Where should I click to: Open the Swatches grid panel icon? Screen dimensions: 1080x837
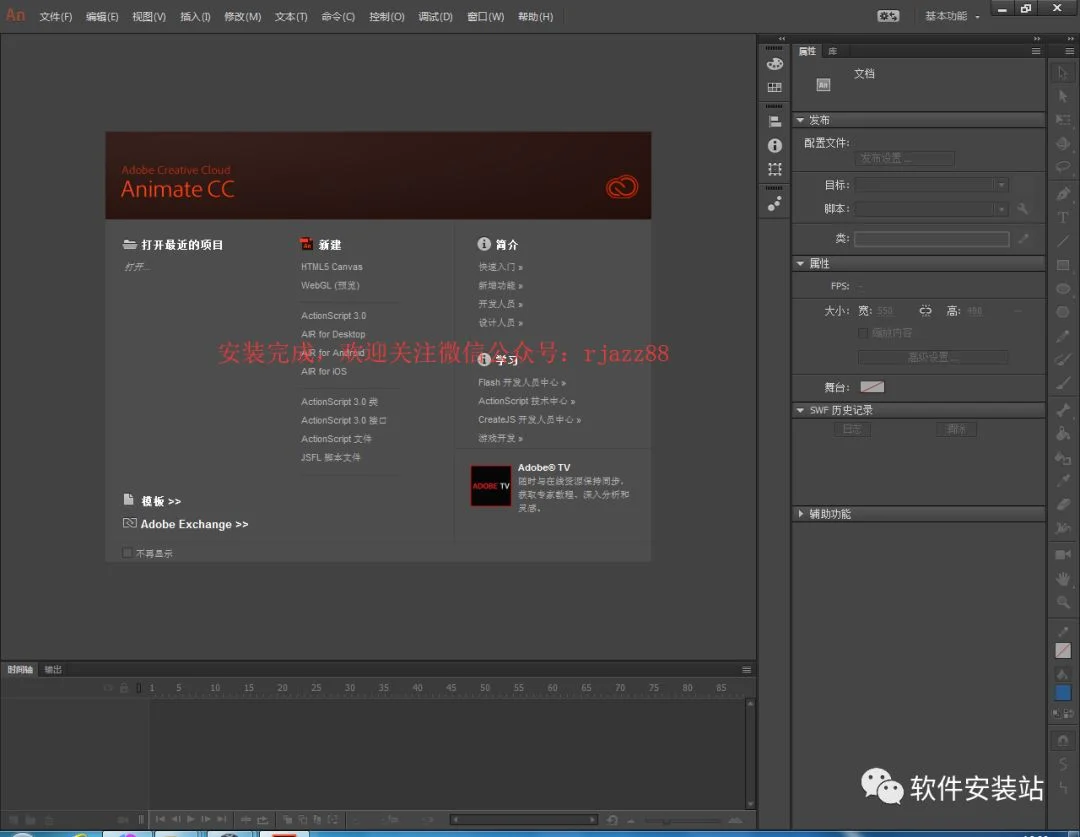pyautogui.click(x=775, y=87)
